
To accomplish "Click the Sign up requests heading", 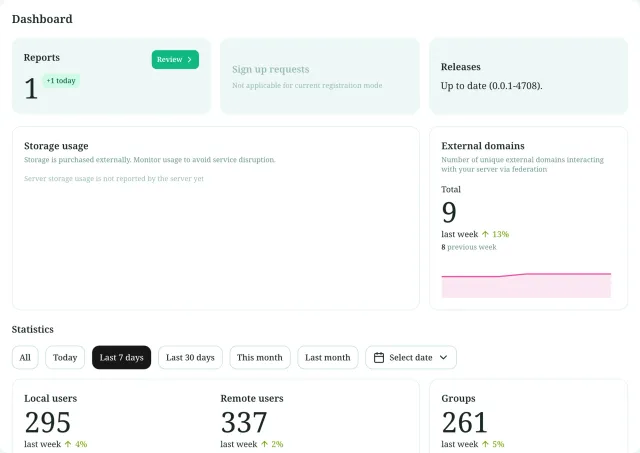I will coord(271,69).
